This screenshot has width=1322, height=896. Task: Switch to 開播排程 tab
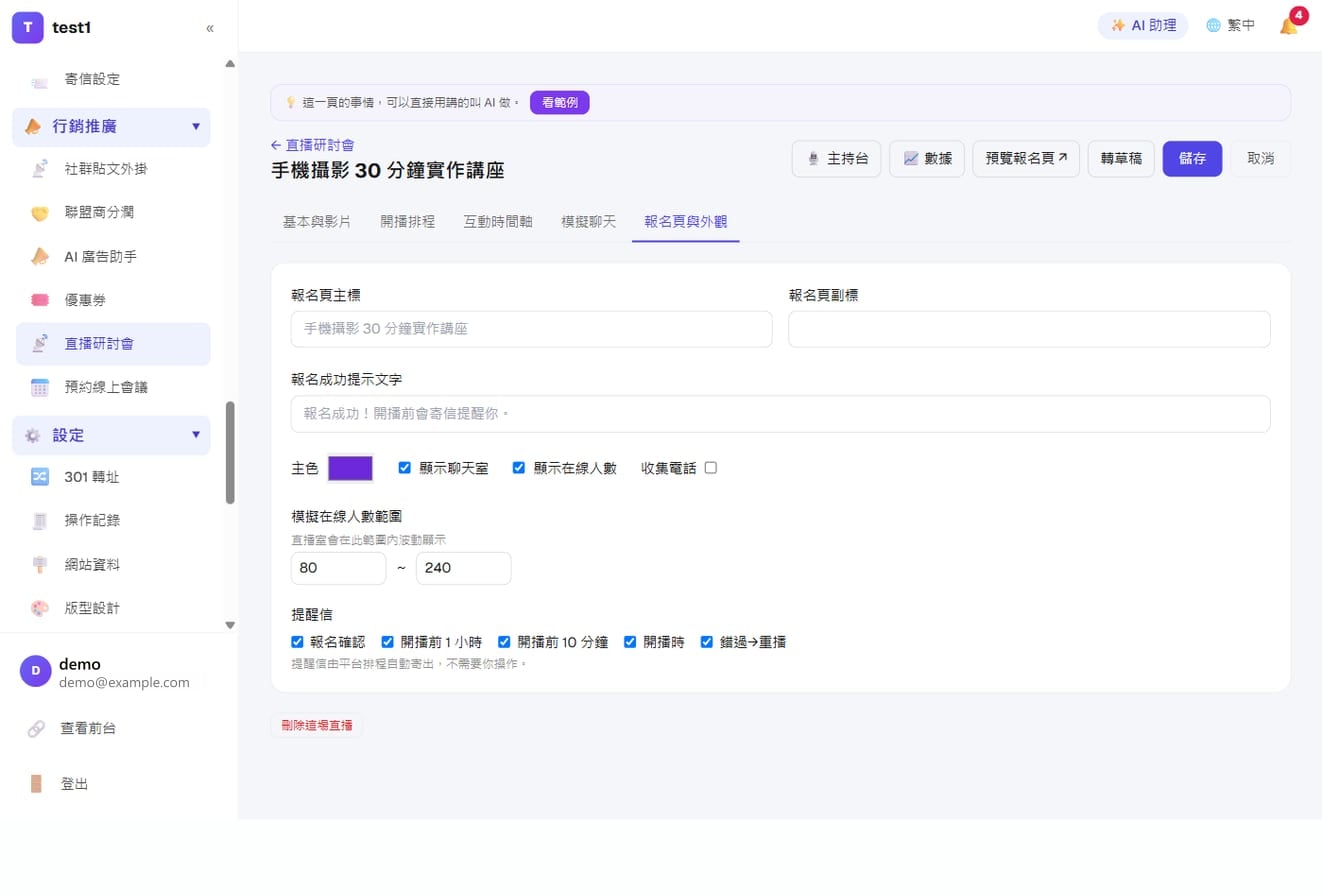point(408,222)
